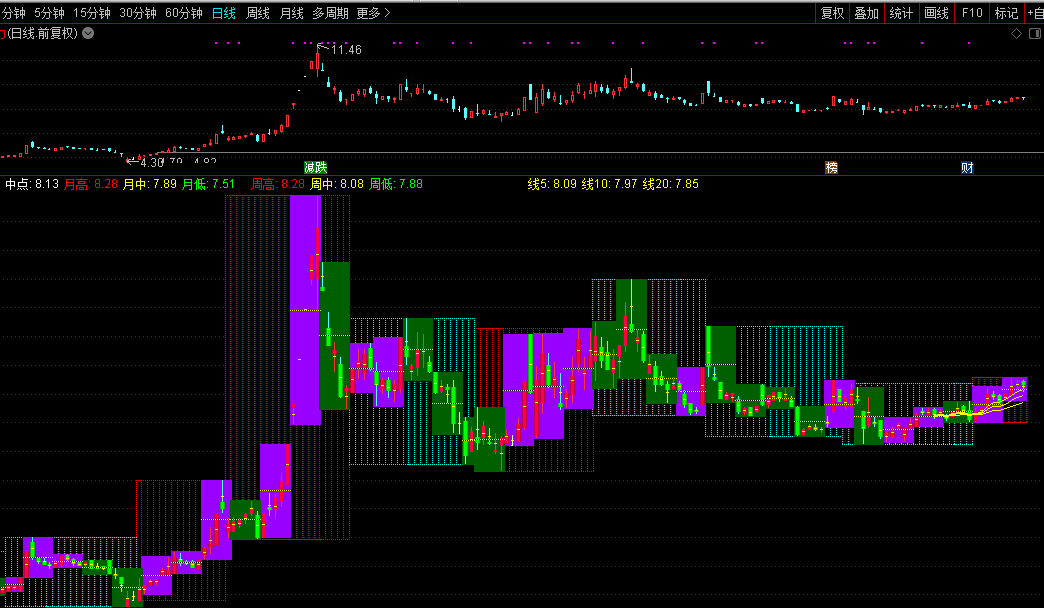Click the 复权 button in toolbar

pyautogui.click(x=832, y=13)
